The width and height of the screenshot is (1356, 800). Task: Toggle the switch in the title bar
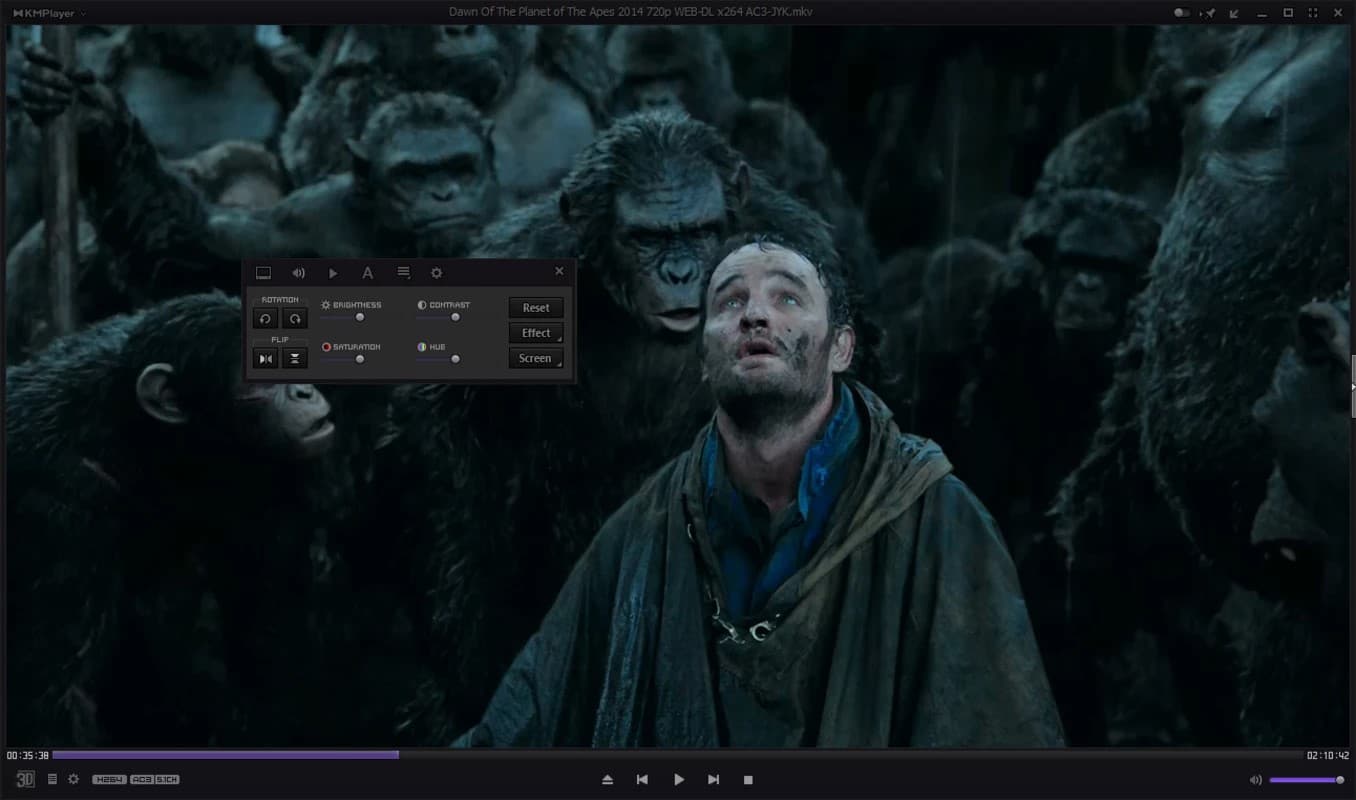click(1182, 13)
